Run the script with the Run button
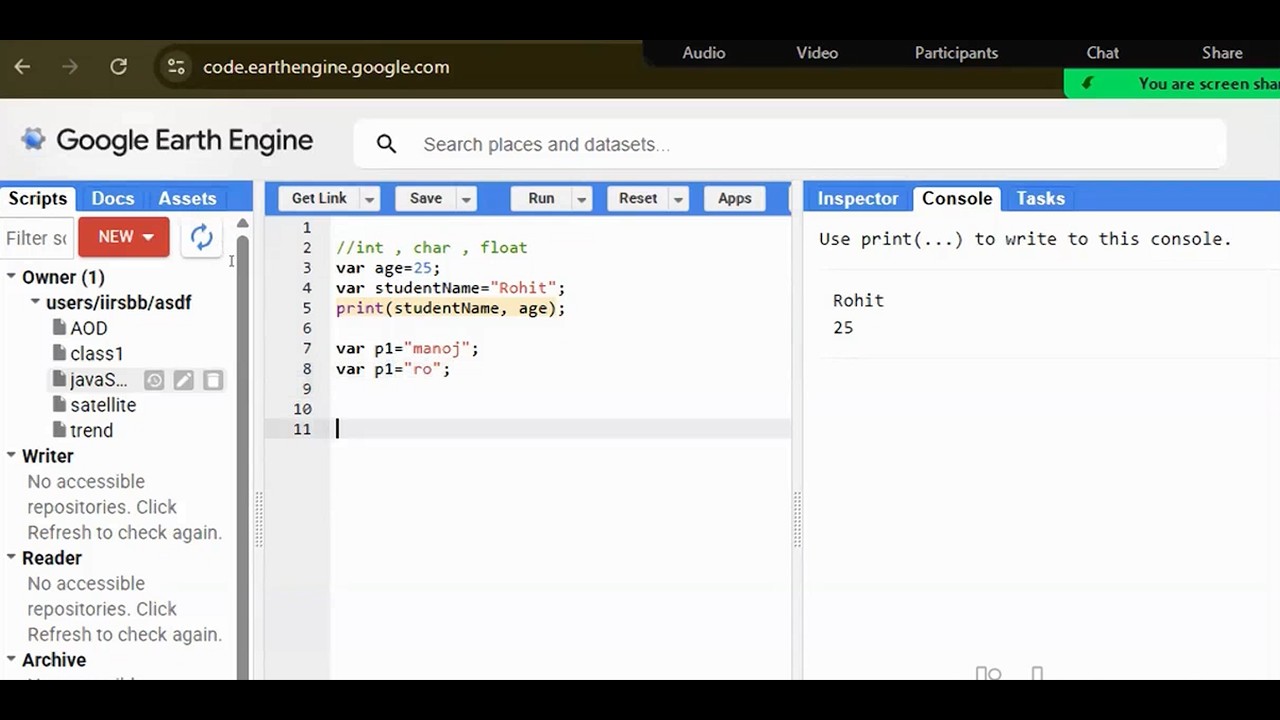This screenshot has height=720, width=1280. point(541,198)
